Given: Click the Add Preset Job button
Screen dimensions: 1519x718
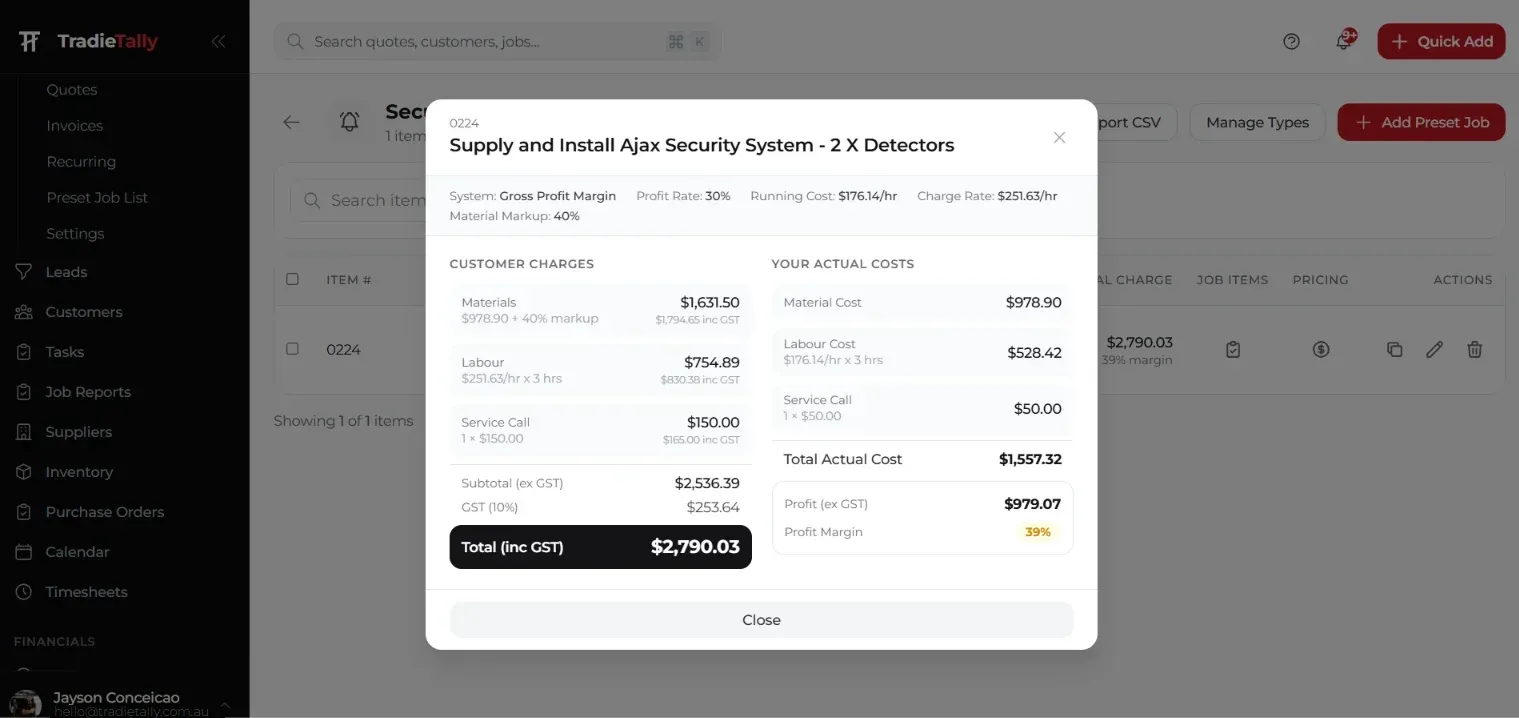Looking at the screenshot, I should click(1421, 122).
